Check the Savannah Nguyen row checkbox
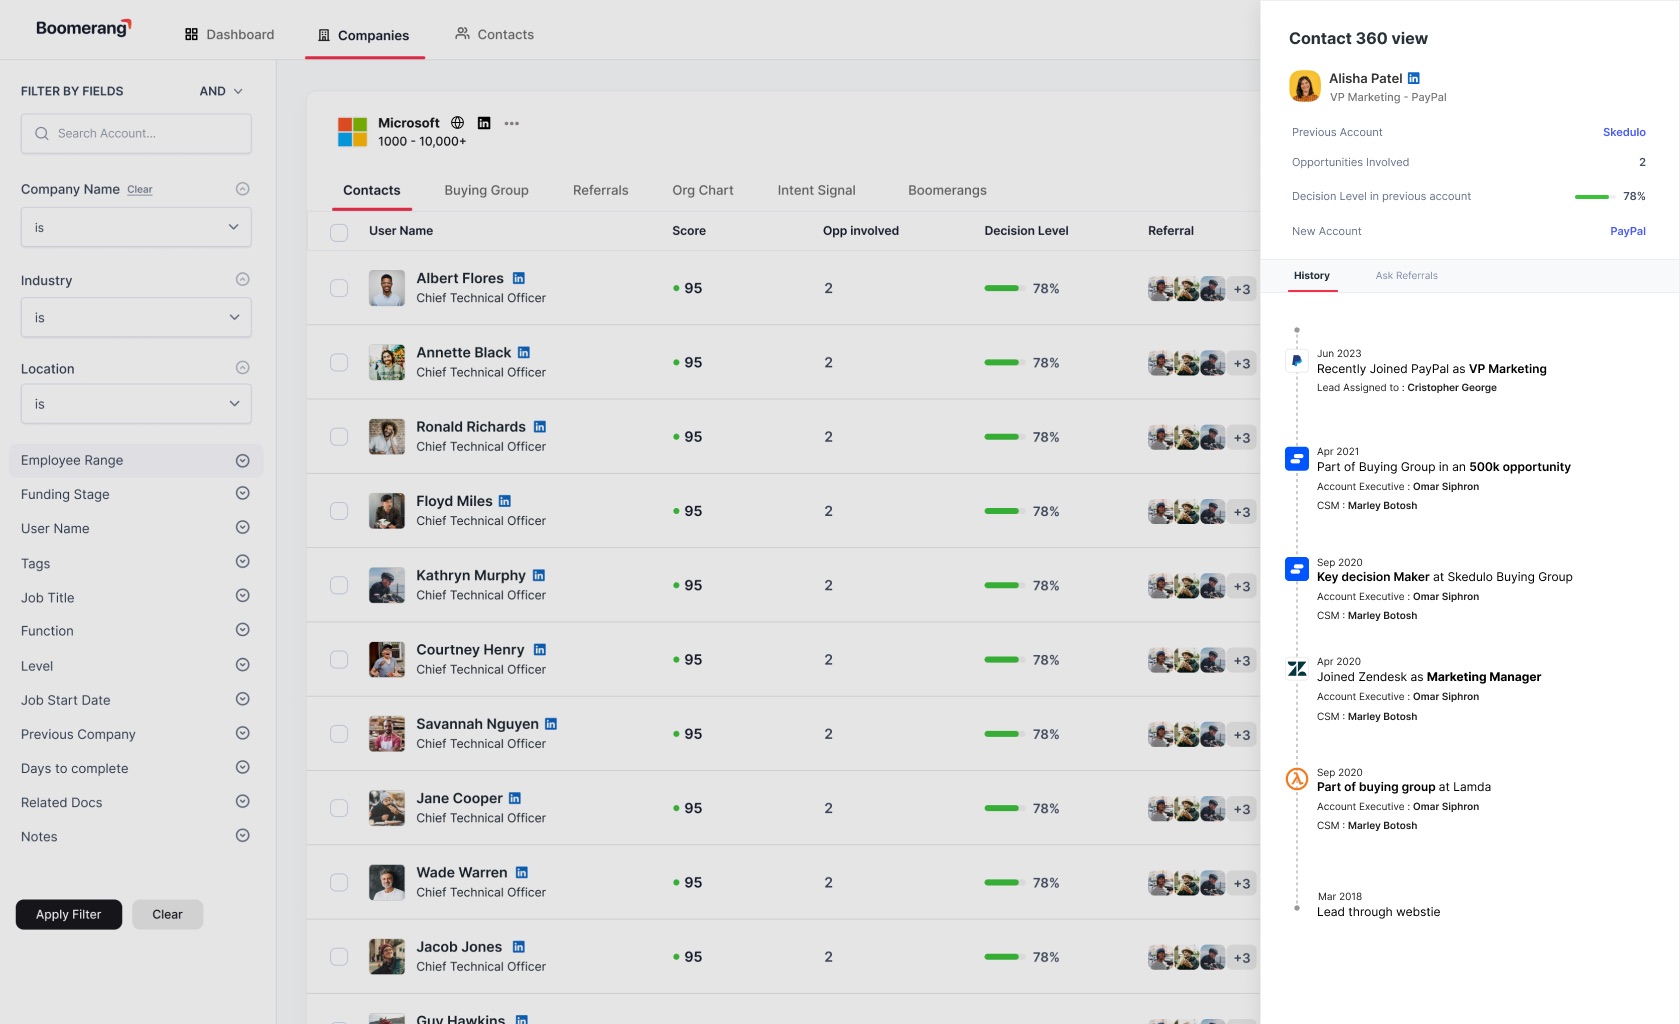 pos(339,734)
